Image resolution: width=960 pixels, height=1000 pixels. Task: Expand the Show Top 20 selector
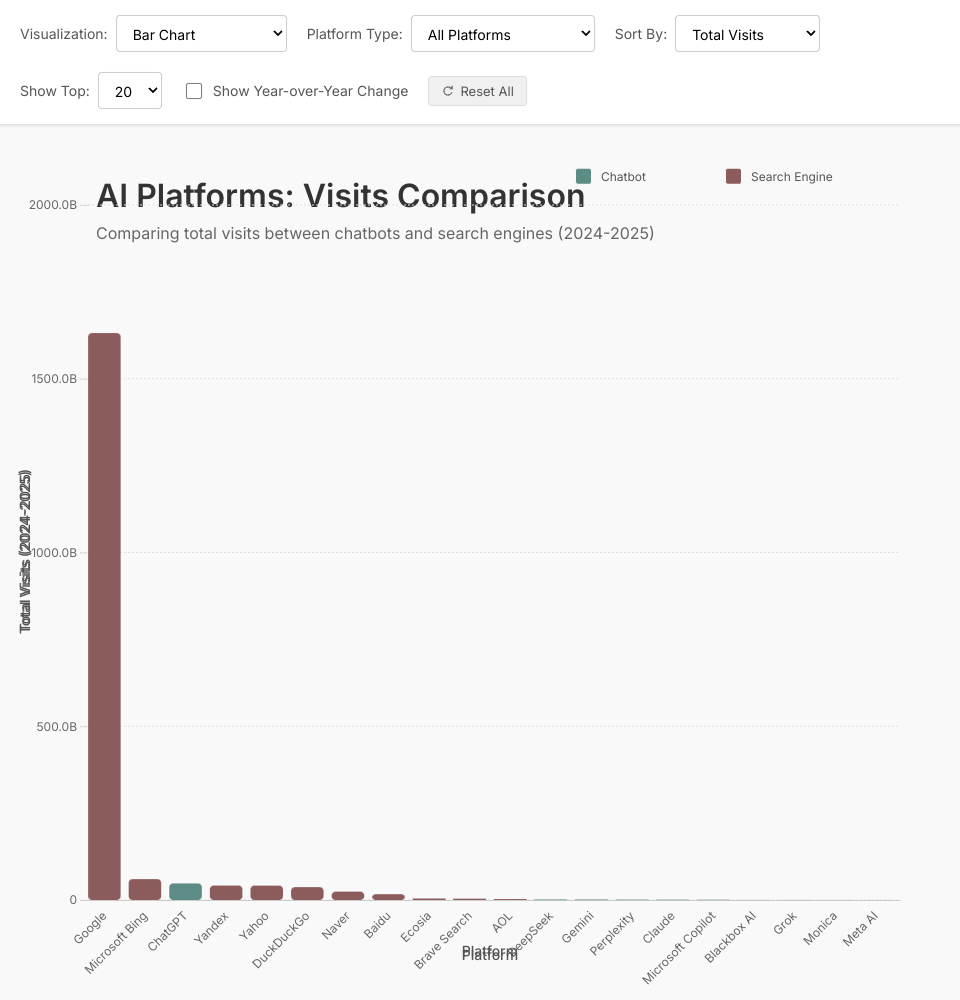pos(129,91)
